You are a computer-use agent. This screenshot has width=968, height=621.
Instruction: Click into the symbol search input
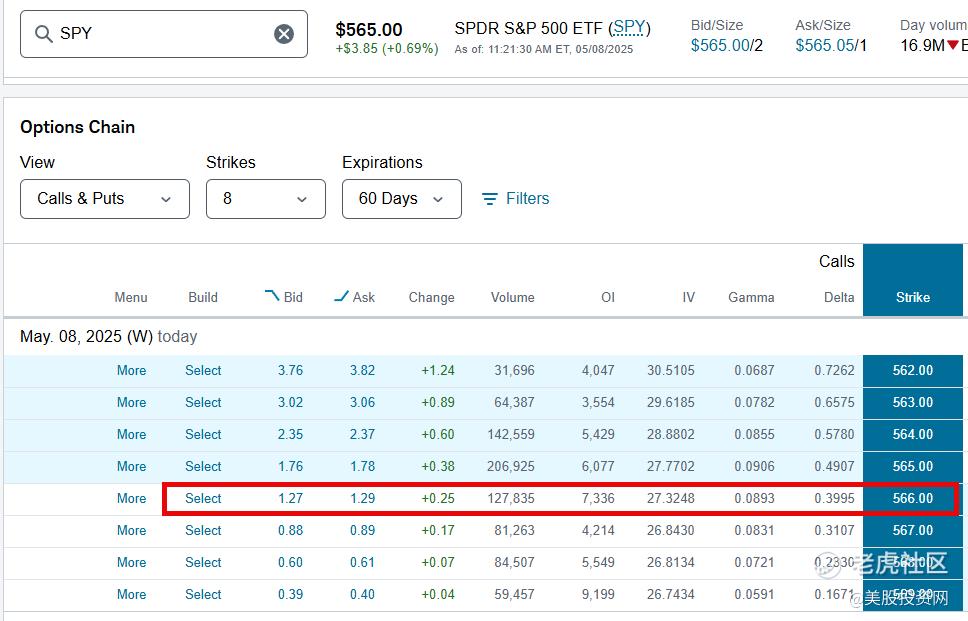coord(160,34)
